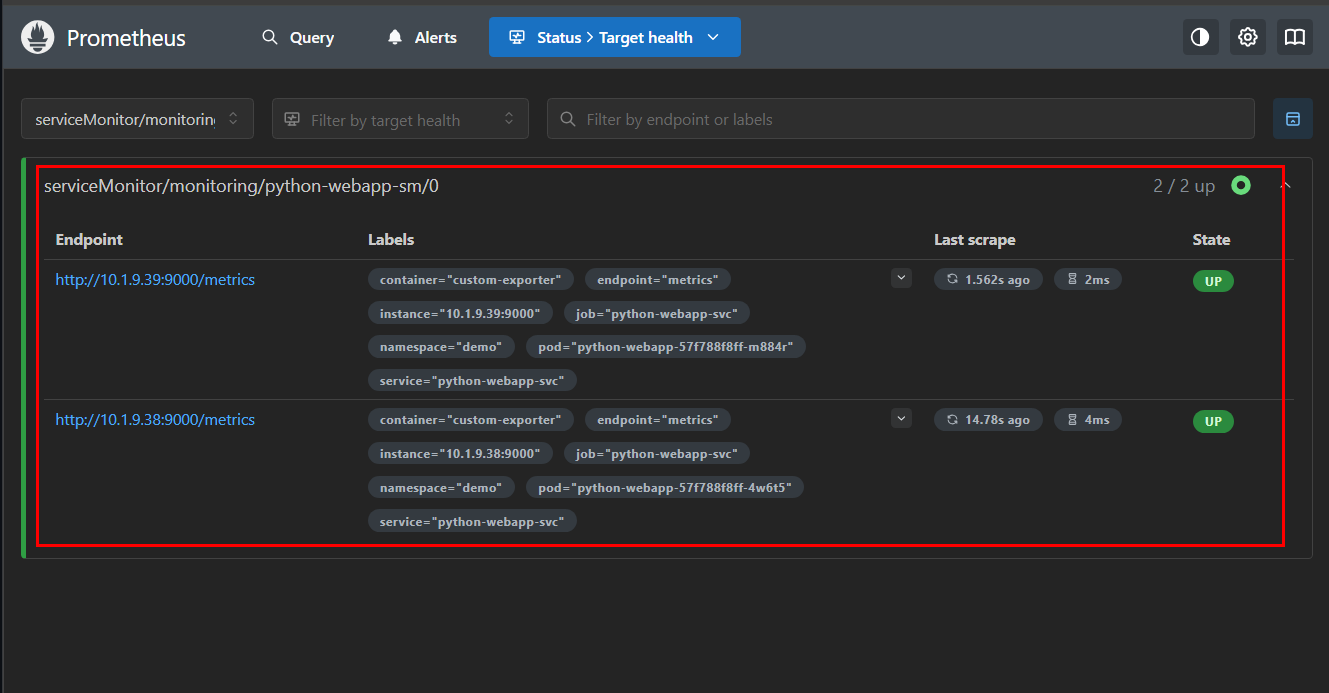
Task: Focus the Filter by endpoint or labels field
Action: pyautogui.click(x=901, y=119)
